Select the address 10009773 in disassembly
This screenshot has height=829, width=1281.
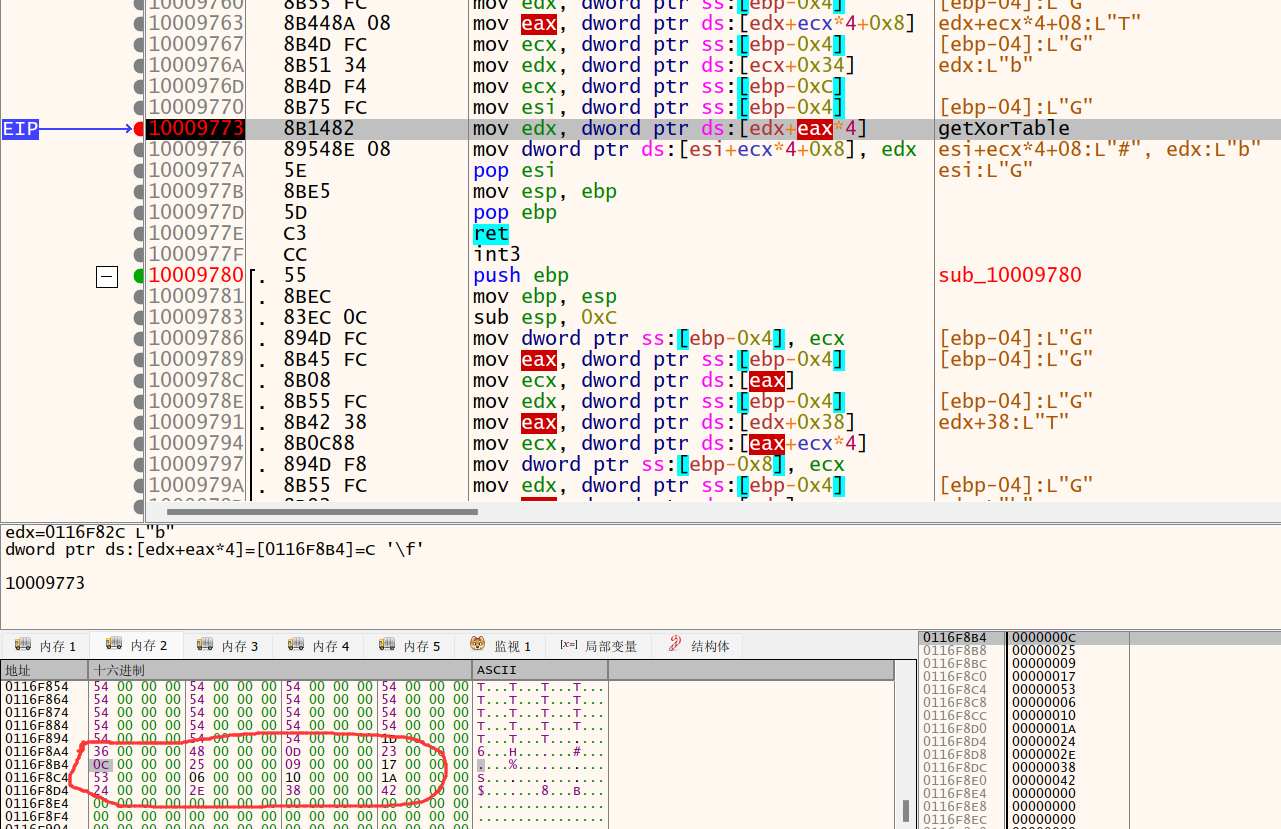point(196,129)
